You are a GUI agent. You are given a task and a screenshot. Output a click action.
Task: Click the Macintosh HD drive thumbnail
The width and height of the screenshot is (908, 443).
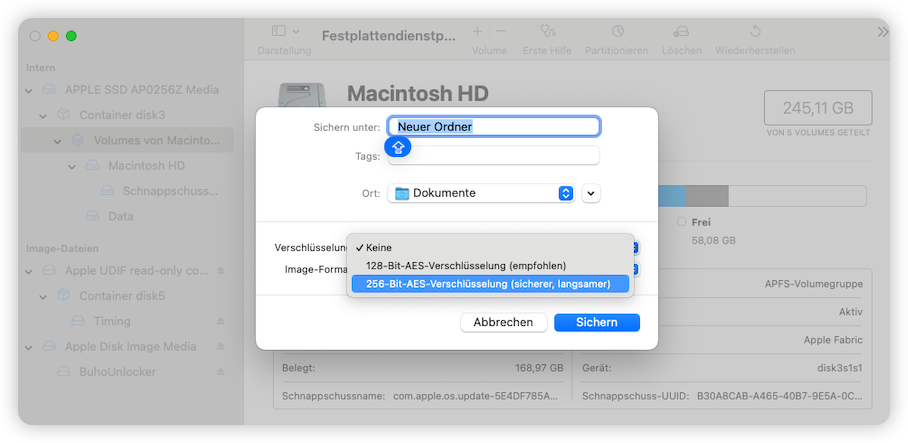pyautogui.click(x=301, y=96)
